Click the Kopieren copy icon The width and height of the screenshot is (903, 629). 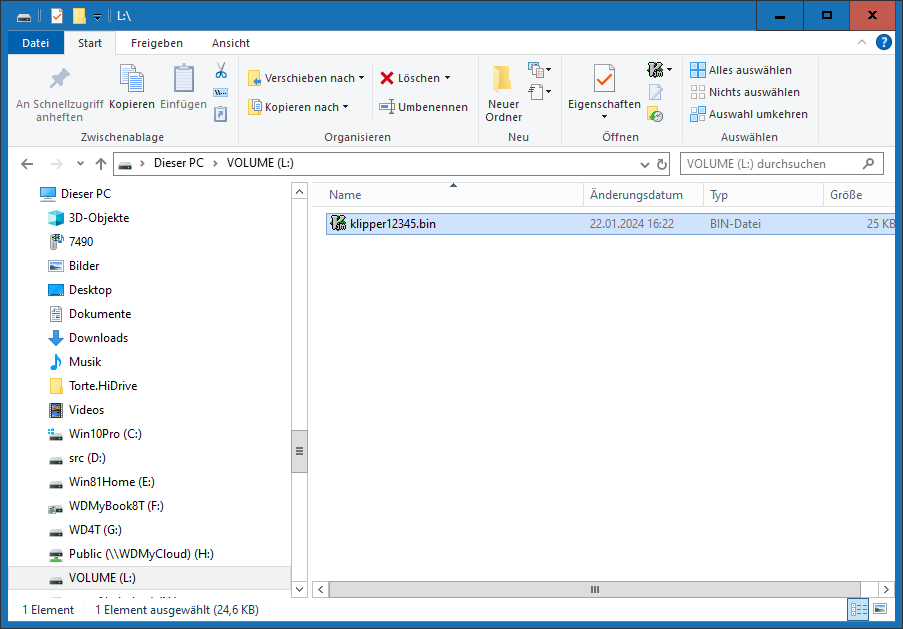[132, 79]
